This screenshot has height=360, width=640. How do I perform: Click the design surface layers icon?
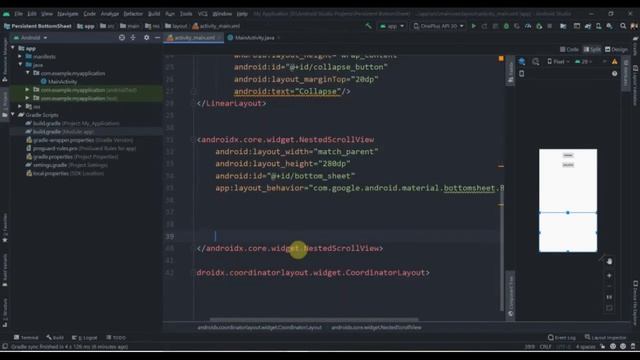[x=522, y=62]
